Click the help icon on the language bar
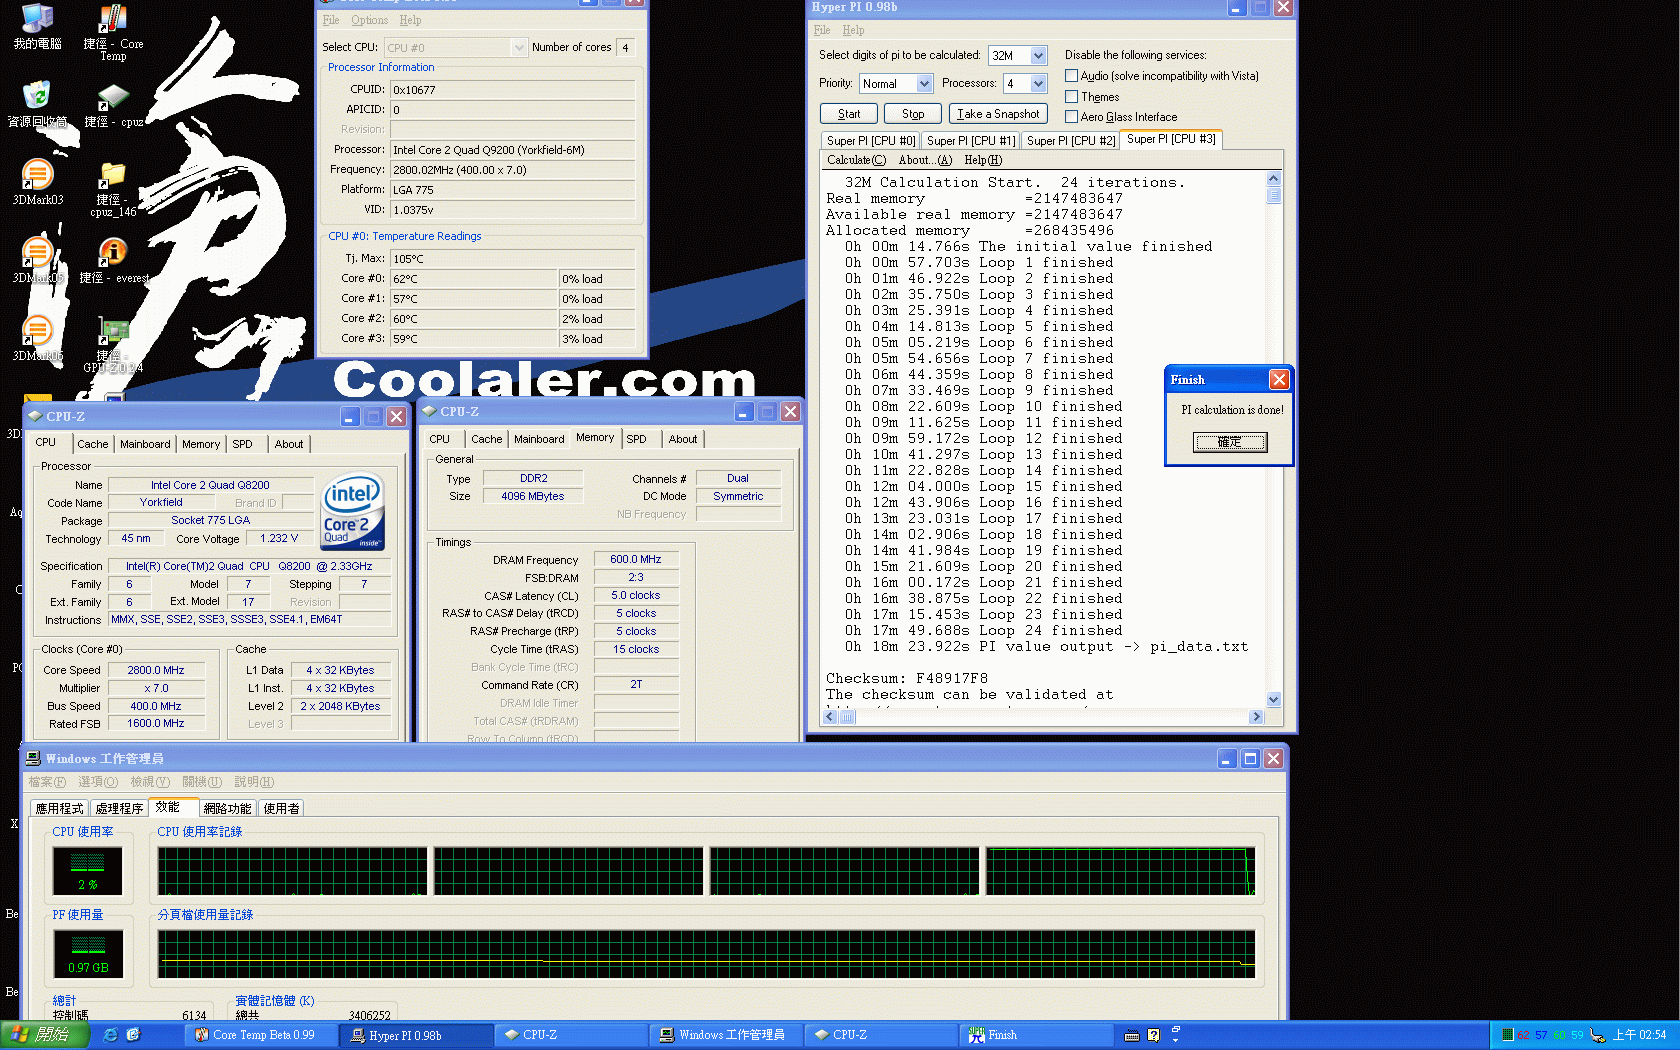Image resolution: width=1680 pixels, height=1050 pixels. point(1153,1035)
